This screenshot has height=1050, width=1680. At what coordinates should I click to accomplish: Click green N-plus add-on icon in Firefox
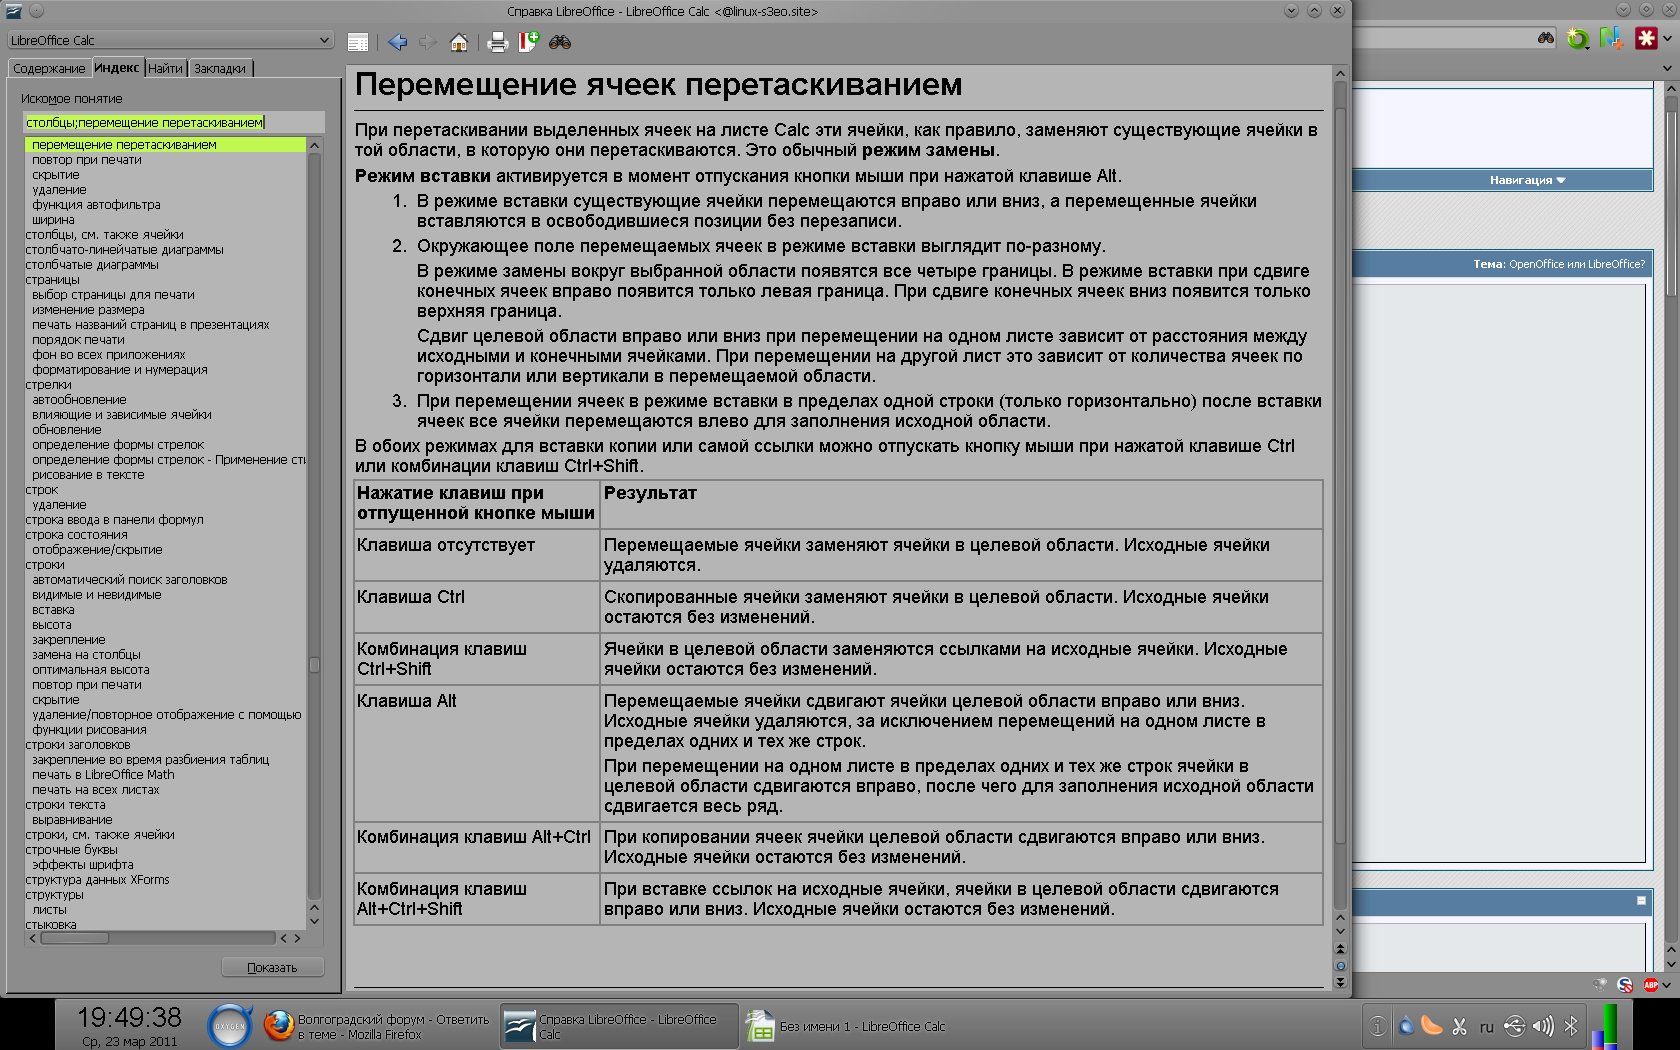coord(1610,38)
